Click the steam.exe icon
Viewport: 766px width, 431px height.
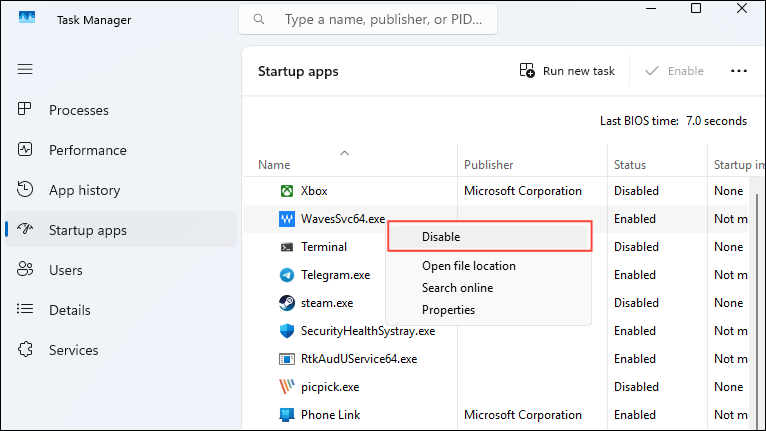pos(287,303)
